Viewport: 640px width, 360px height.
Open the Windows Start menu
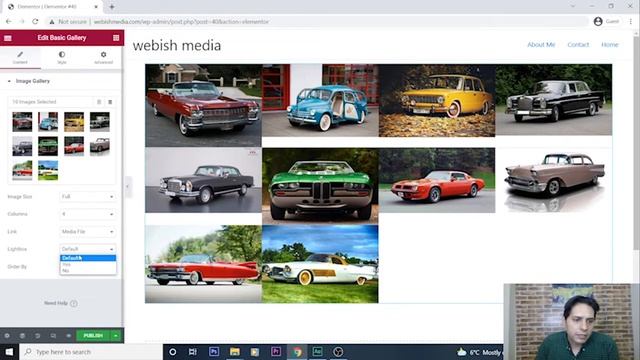click(9, 352)
